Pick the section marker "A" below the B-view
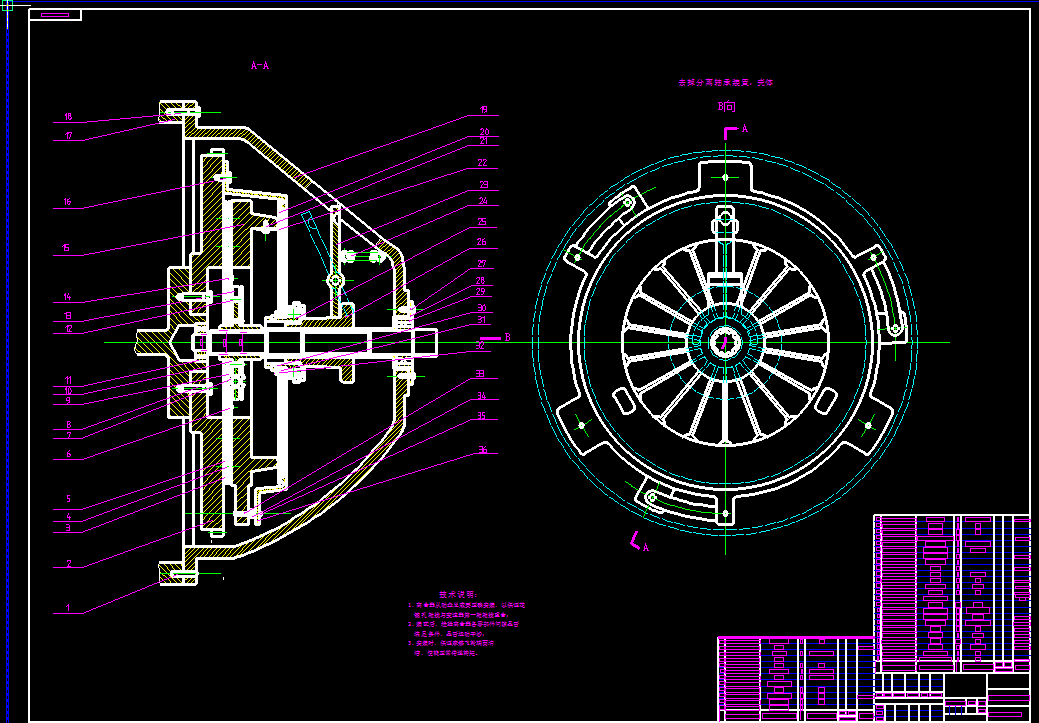 [x=646, y=547]
